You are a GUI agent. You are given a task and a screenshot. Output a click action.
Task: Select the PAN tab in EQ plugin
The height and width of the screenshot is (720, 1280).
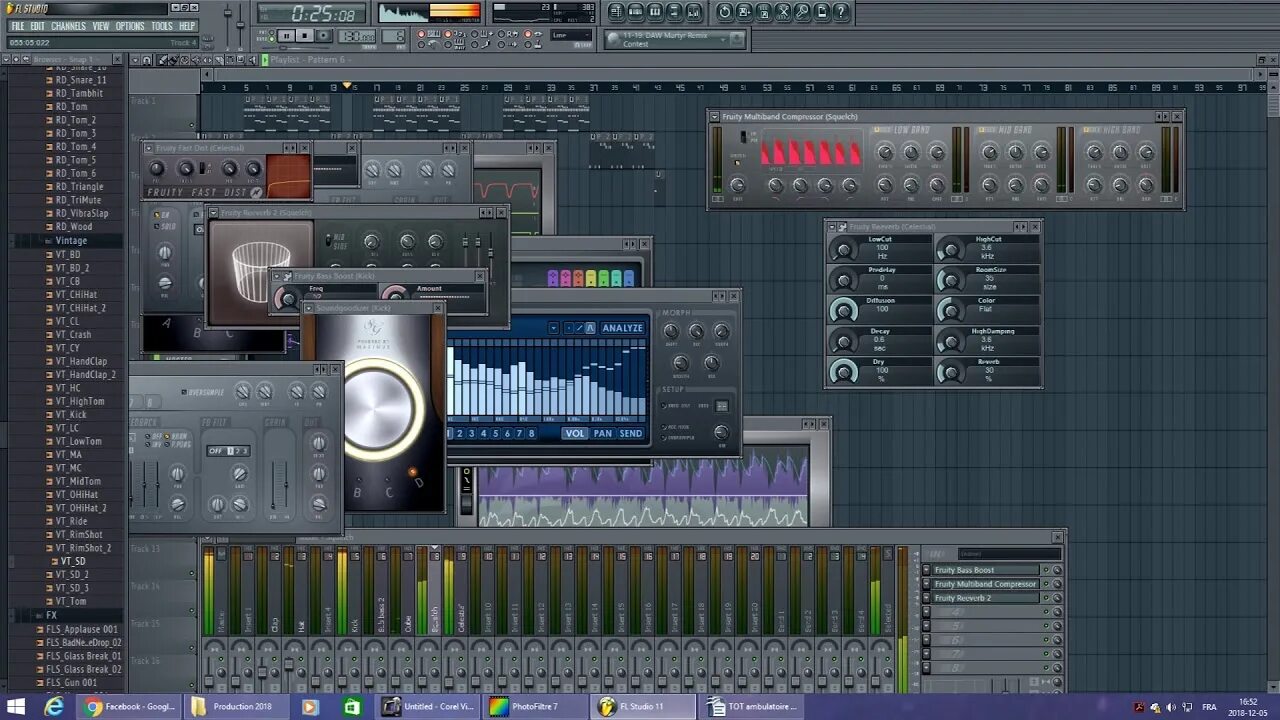(x=602, y=433)
